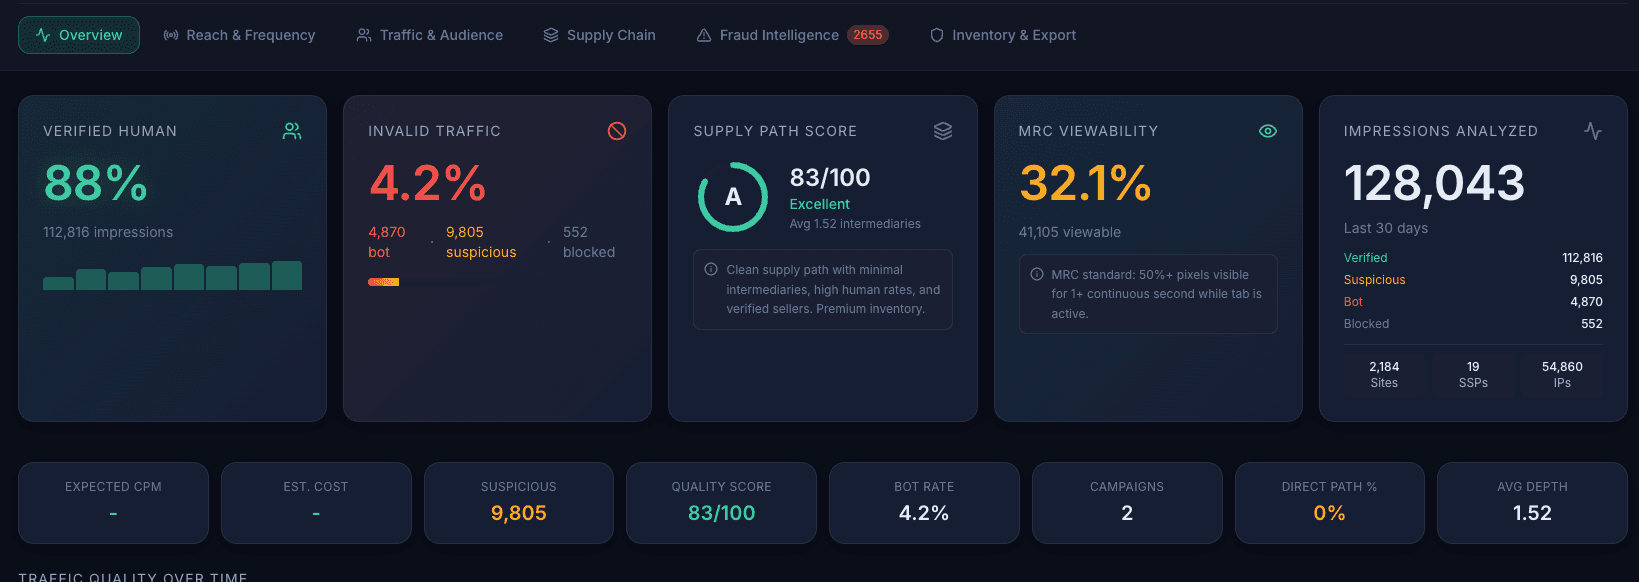Click Avg 1.52 intermediaries text

tap(855, 224)
